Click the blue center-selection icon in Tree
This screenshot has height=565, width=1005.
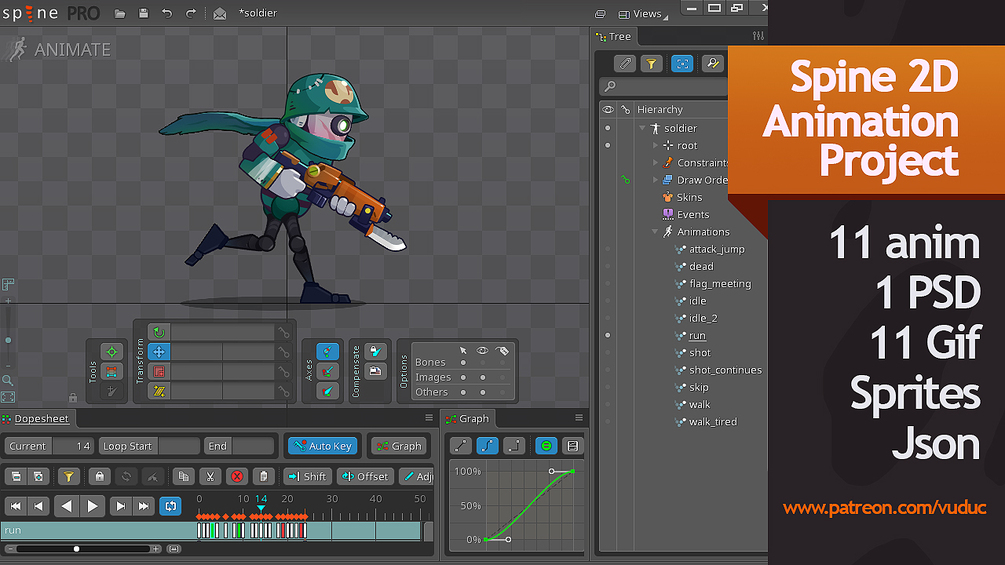(682, 63)
